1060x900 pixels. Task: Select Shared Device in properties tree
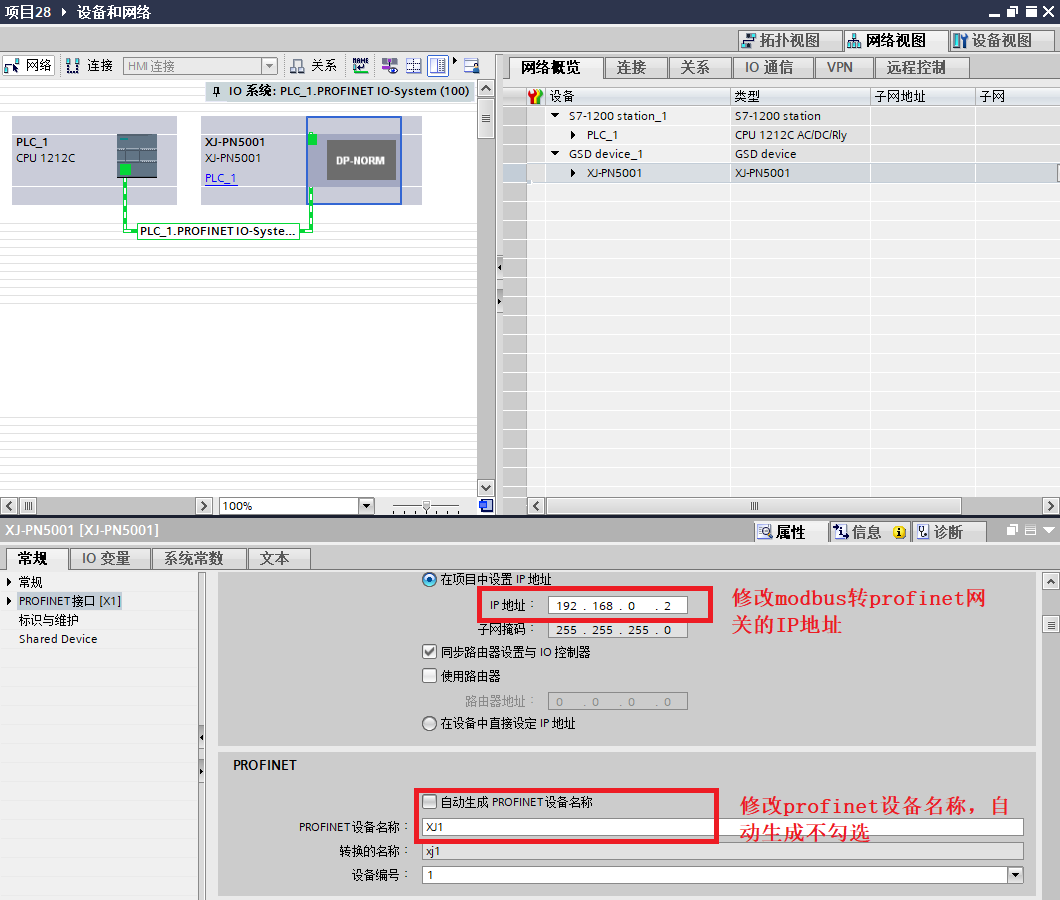click(x=58, y=639)
